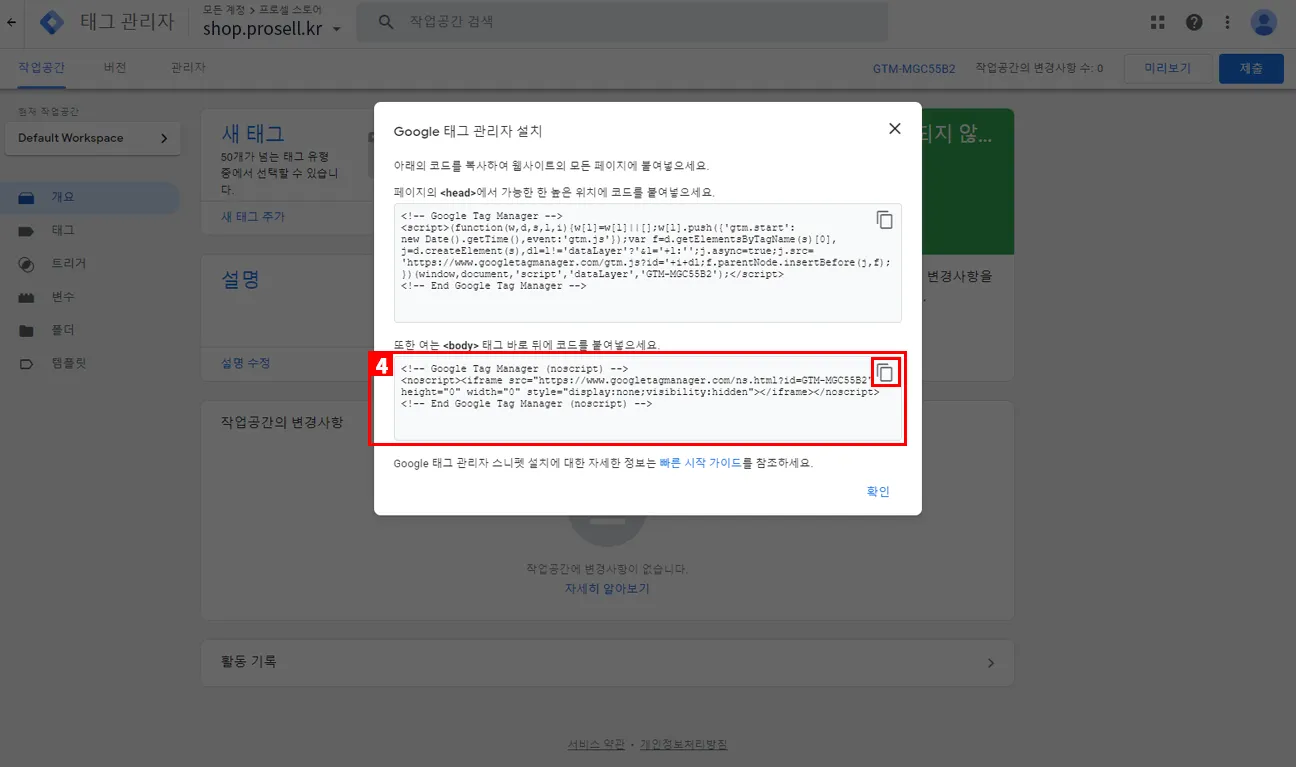Click the 설명 수정 link
The width and height of the screenshot is (1296, 767).
(x=245, y=363)
